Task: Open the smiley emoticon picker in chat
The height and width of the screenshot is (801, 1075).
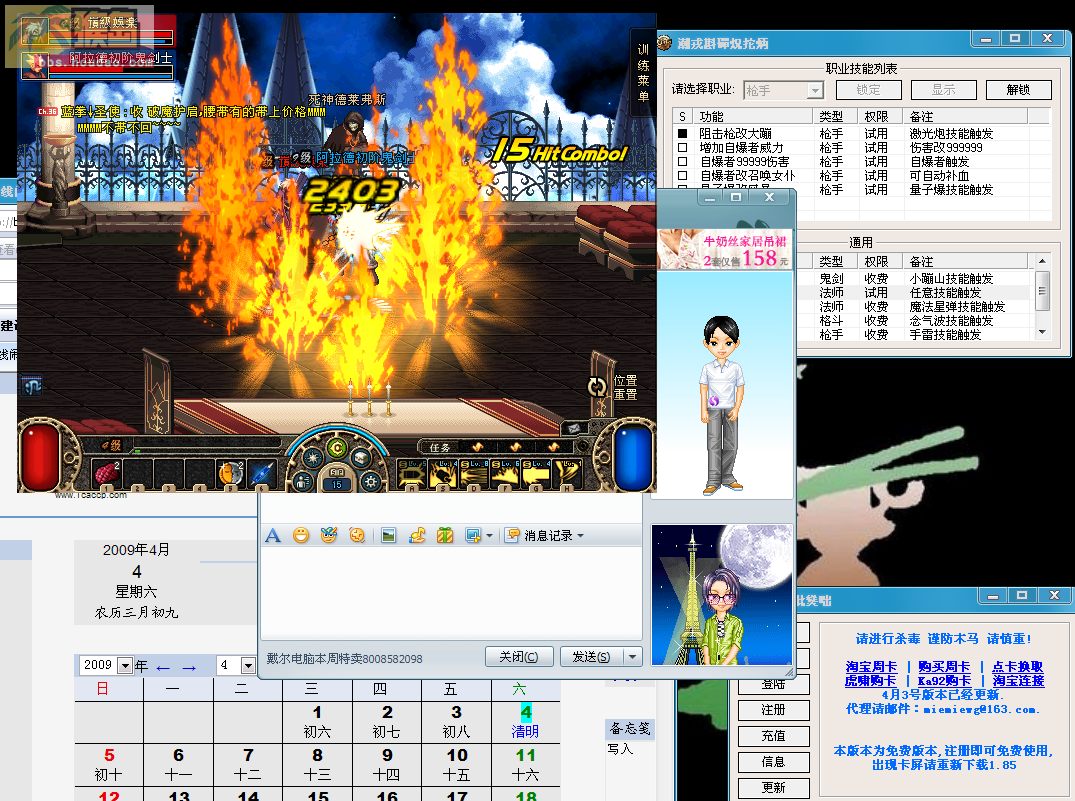Action: click(300, 535)
